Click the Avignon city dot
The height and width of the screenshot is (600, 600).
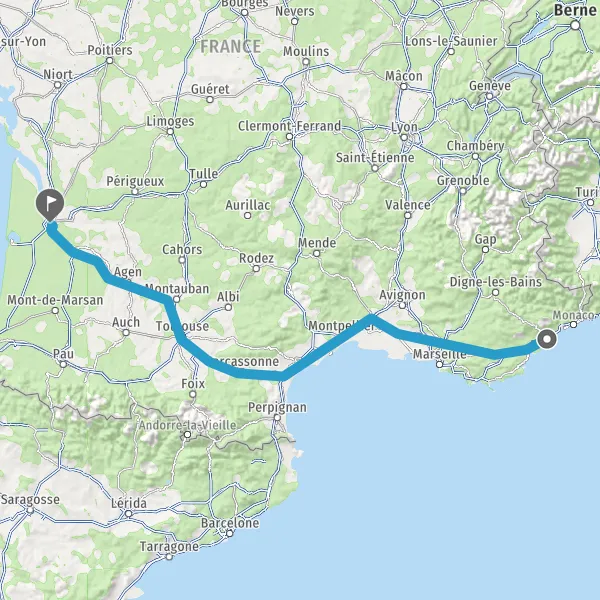[402, 306]
